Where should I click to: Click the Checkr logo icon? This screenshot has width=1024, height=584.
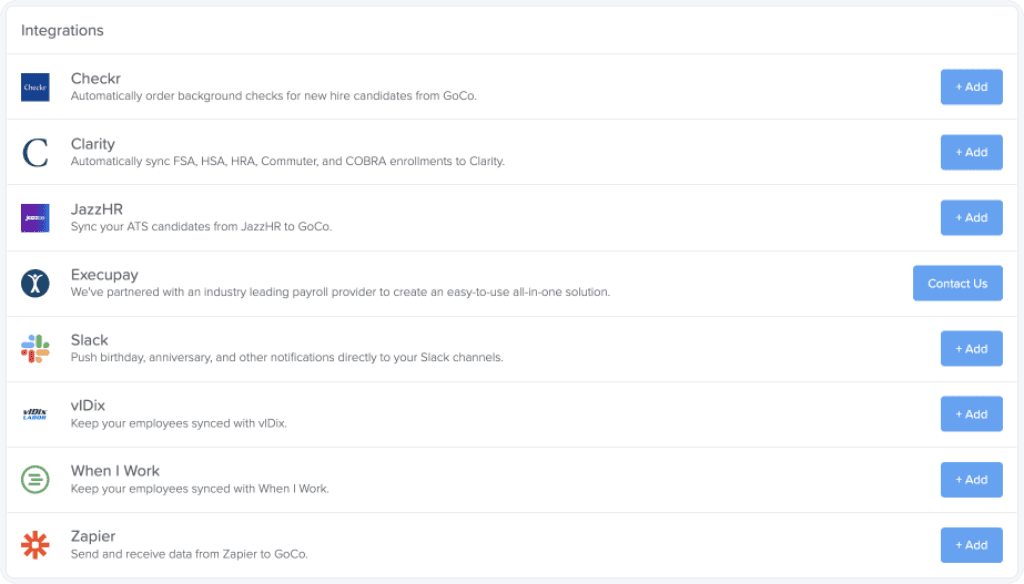tap(35, 87)
